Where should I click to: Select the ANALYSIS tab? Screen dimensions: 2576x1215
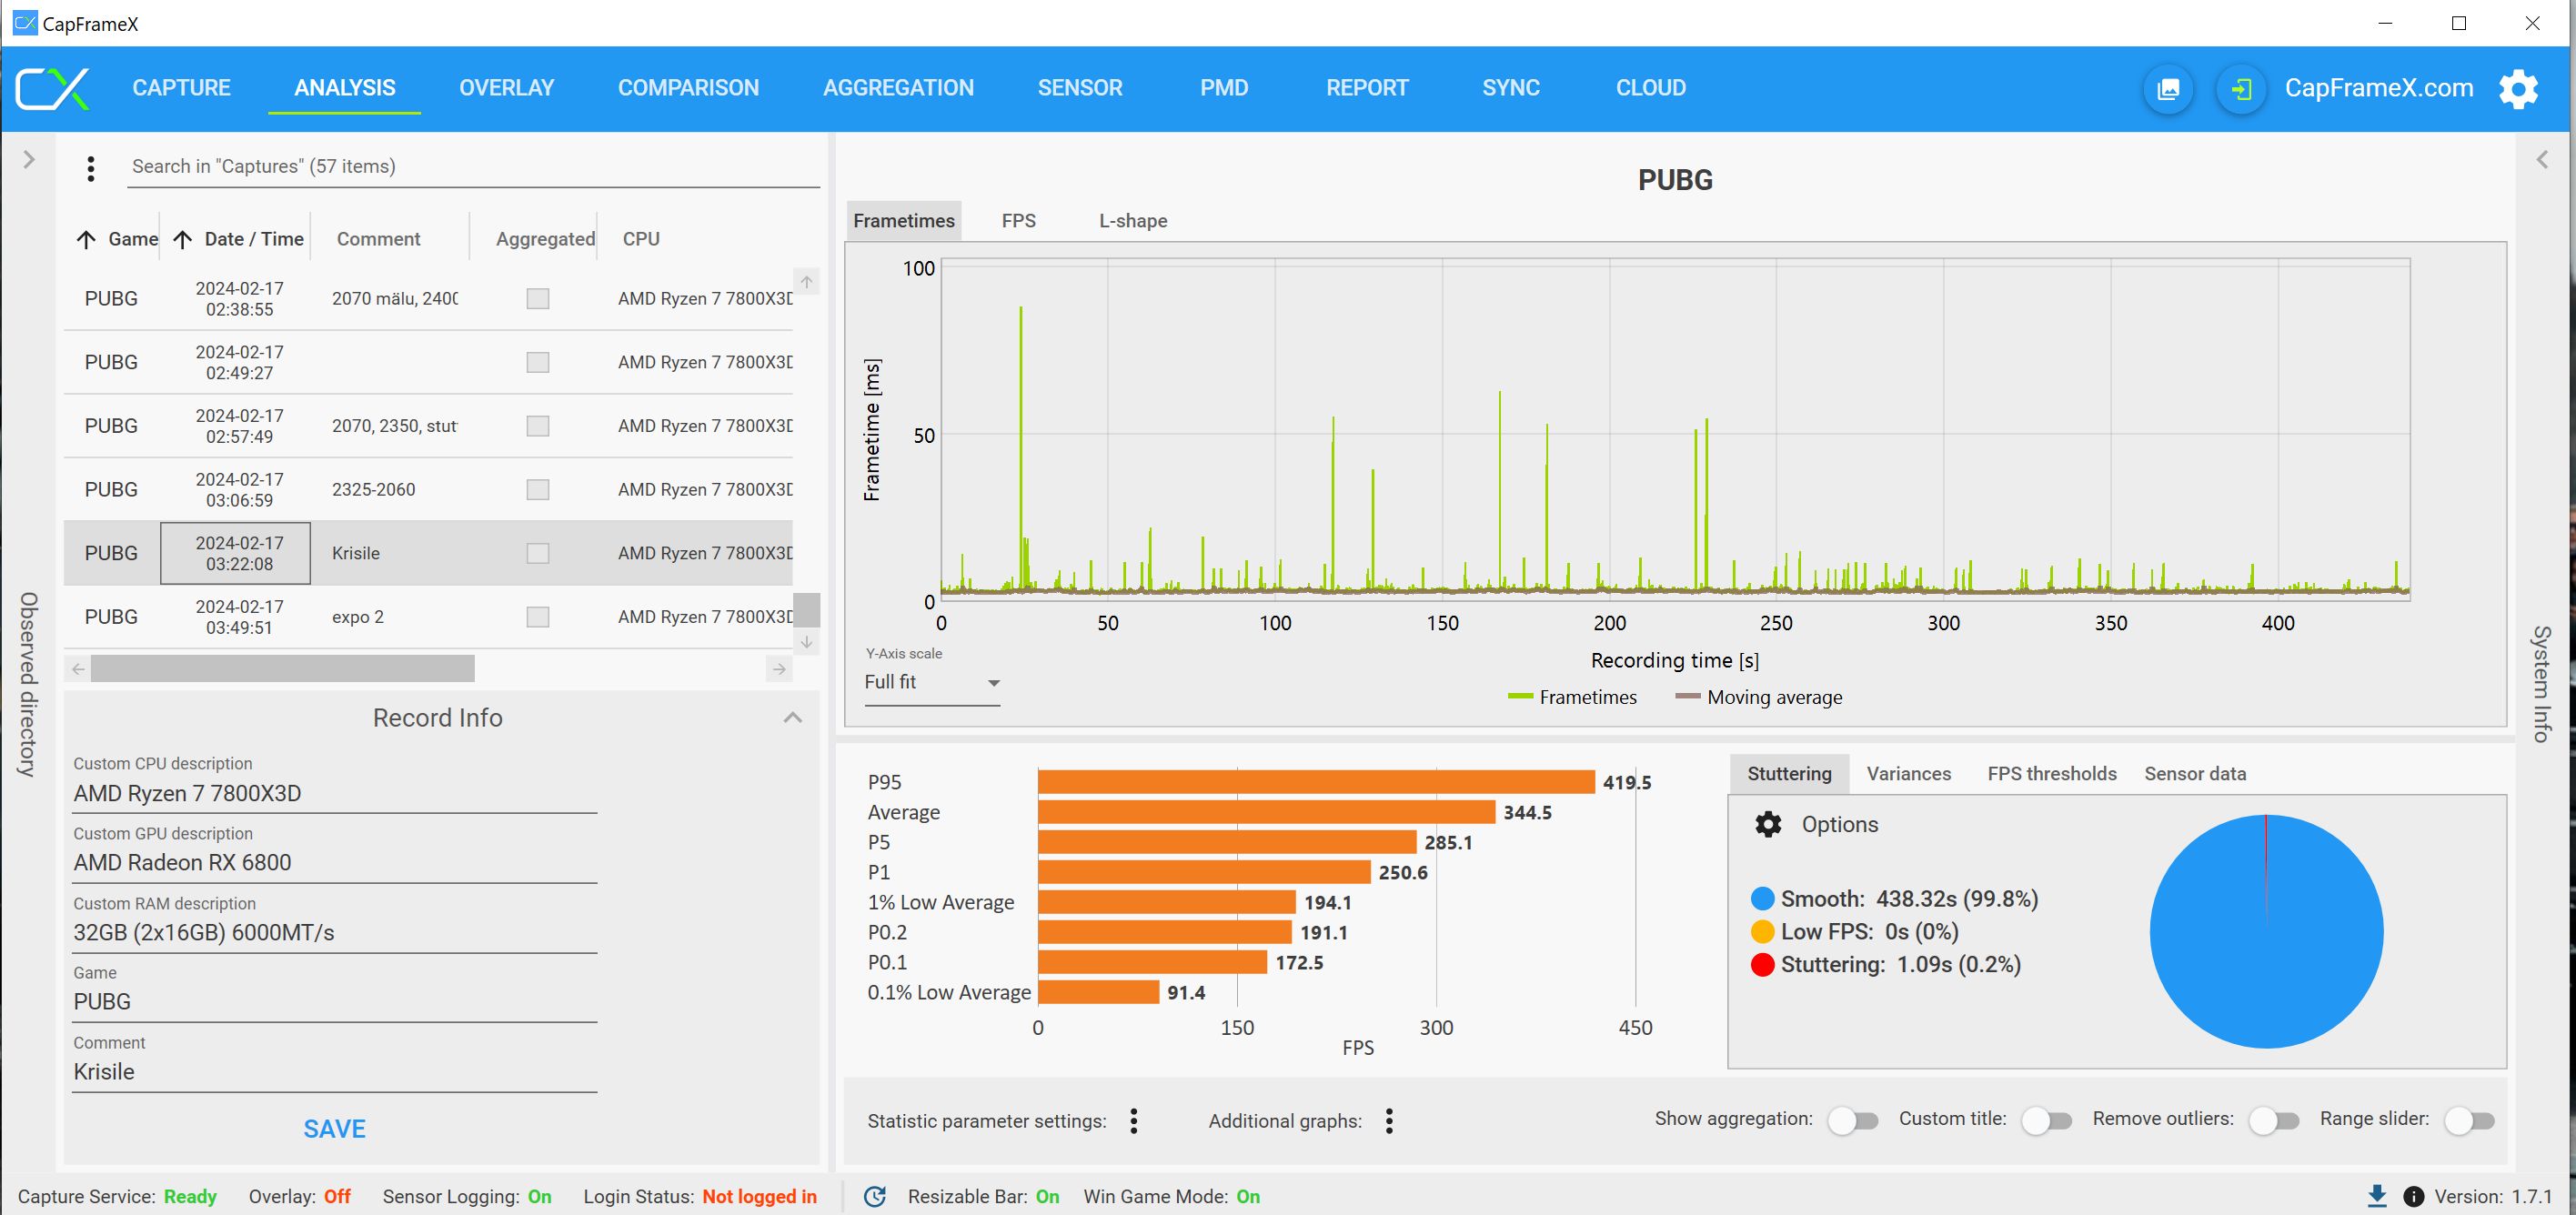pos(344,88)
